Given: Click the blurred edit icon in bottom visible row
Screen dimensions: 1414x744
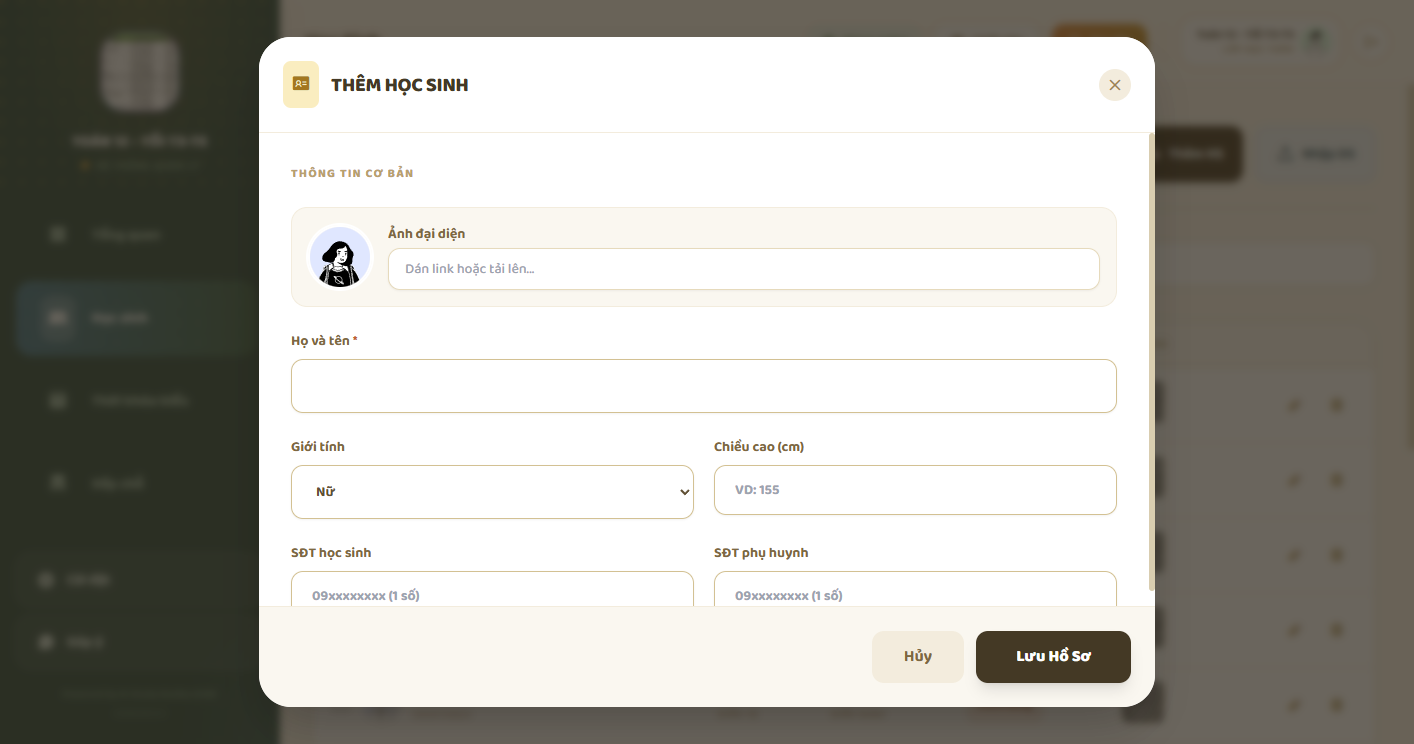Looking at the screenshot, I should (1294, 705).
